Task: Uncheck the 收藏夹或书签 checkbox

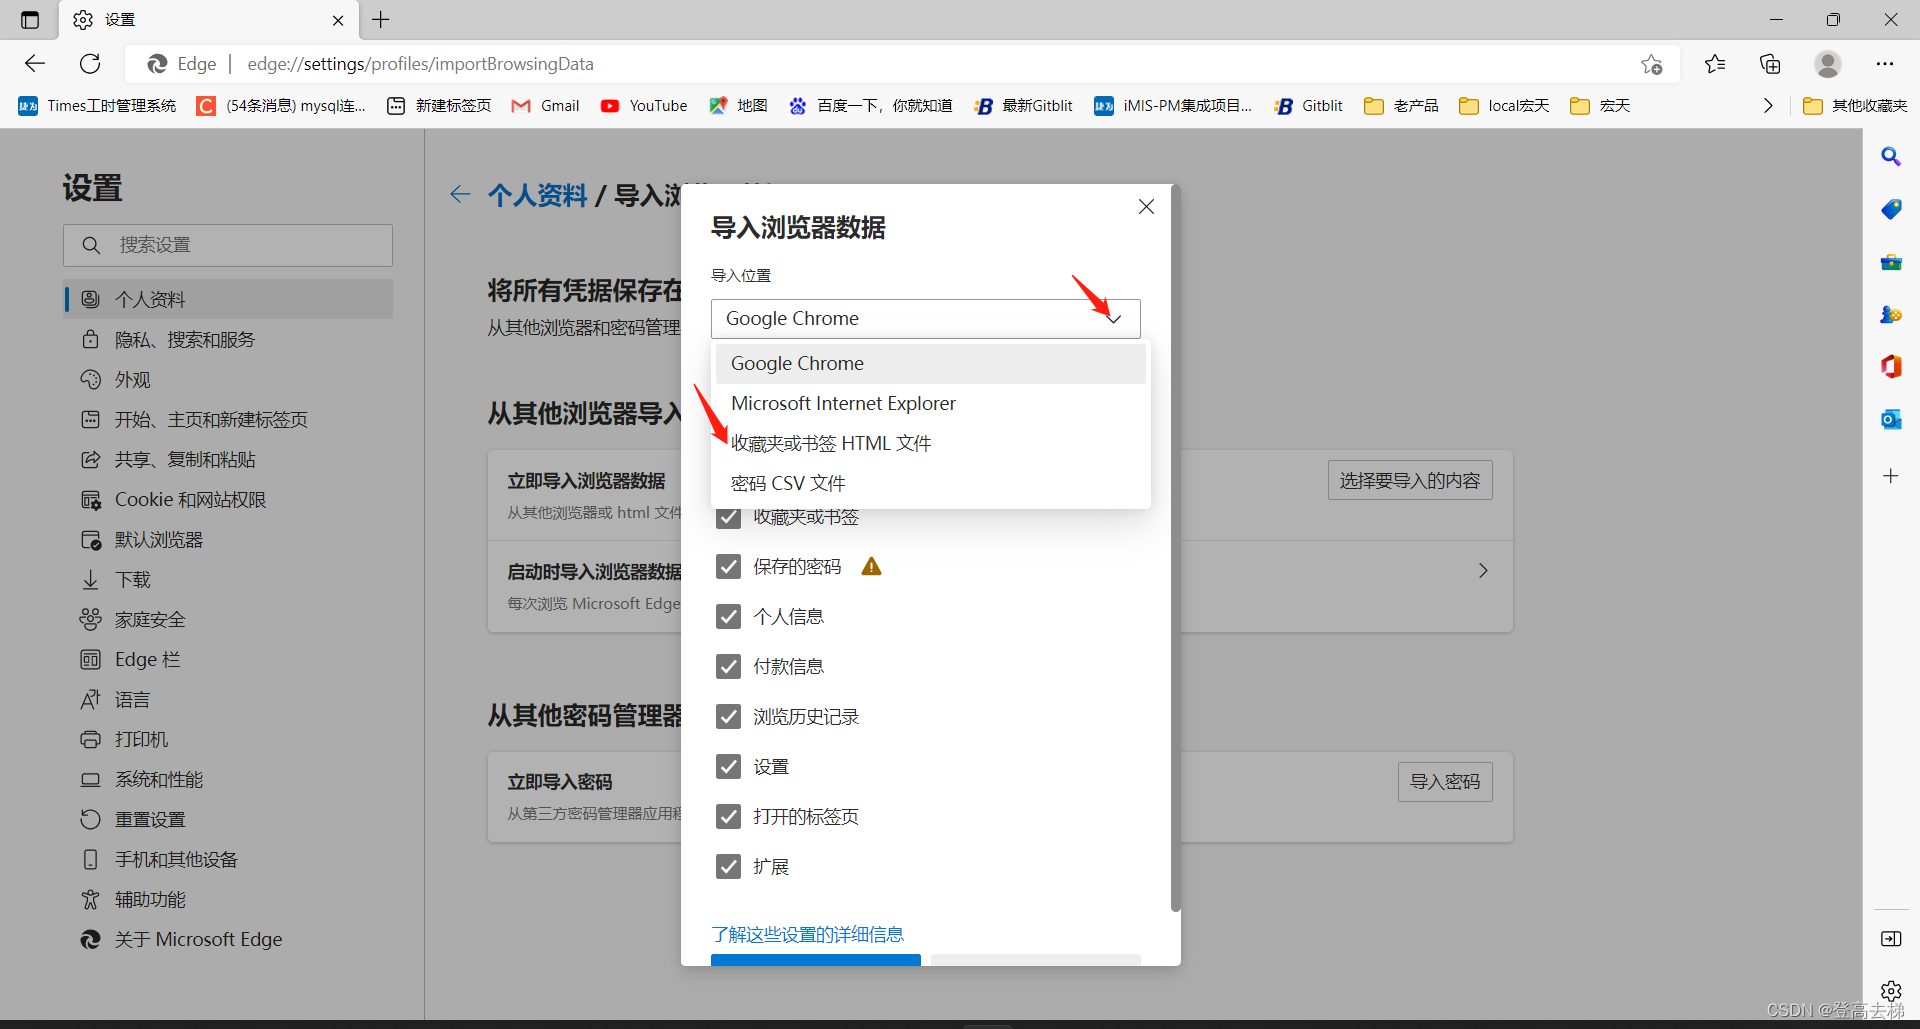Action: pyautogui.click(x=729, y=517)
